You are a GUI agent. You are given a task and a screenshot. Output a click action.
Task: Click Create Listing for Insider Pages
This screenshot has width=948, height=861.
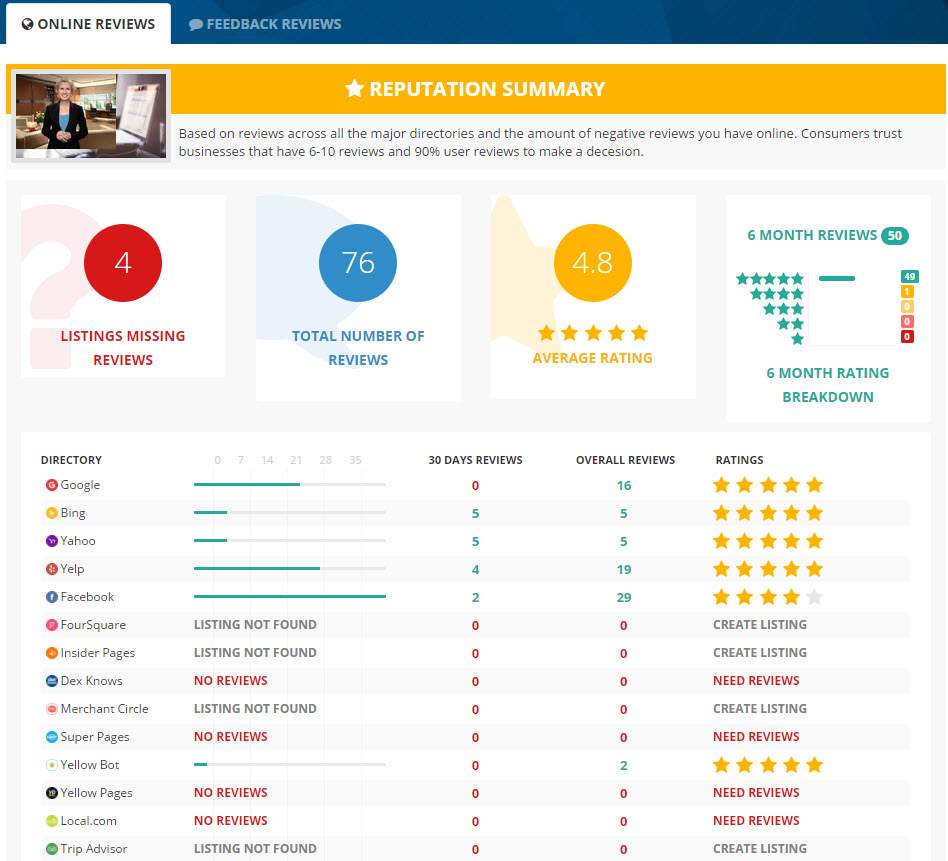click(x=759, y=653)
